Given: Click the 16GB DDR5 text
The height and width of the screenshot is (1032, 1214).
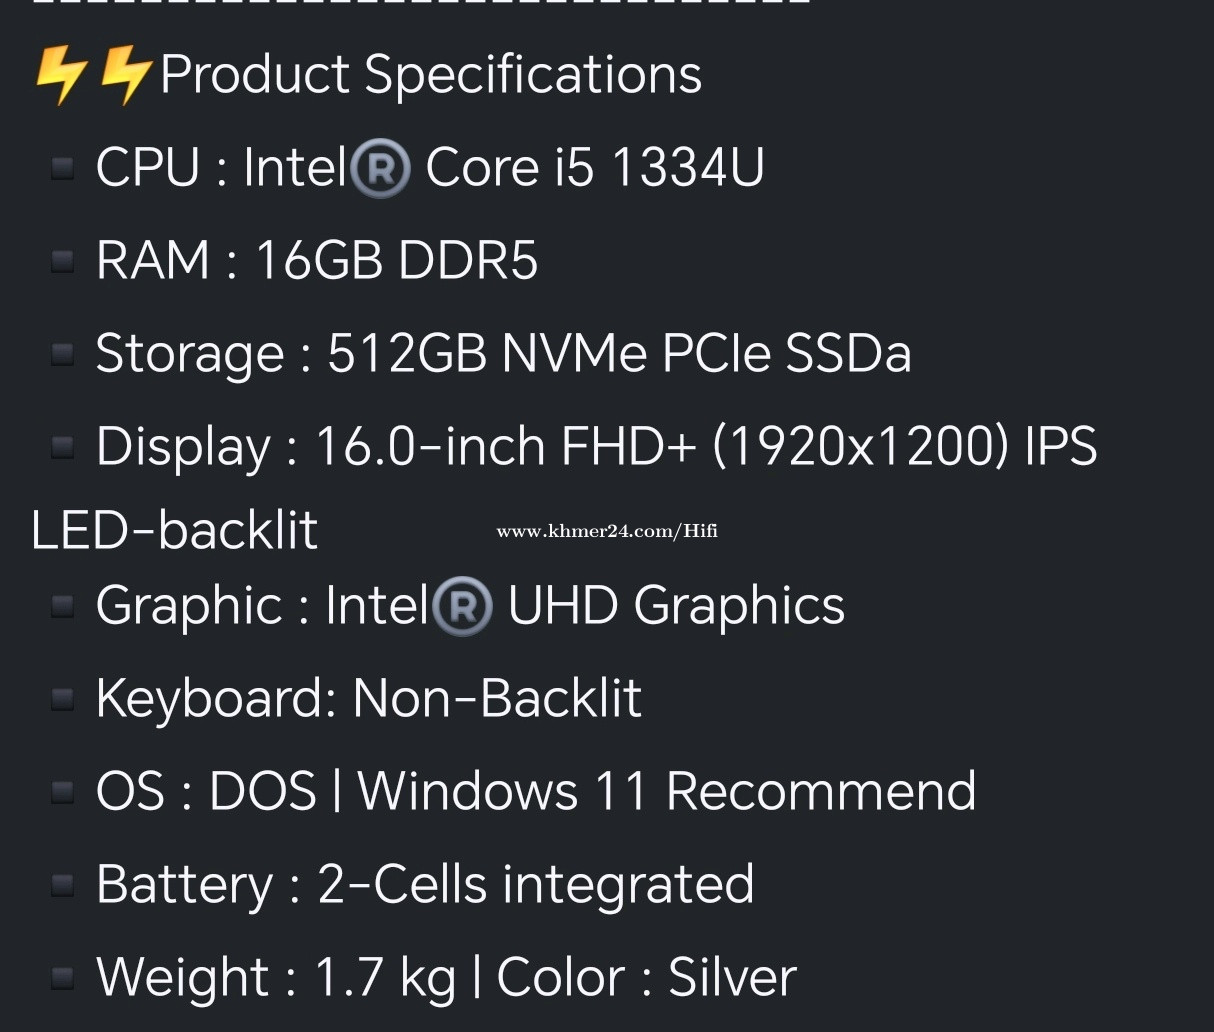Looking at the screenshot, I should pyautogui.click(x=397, y=260).
